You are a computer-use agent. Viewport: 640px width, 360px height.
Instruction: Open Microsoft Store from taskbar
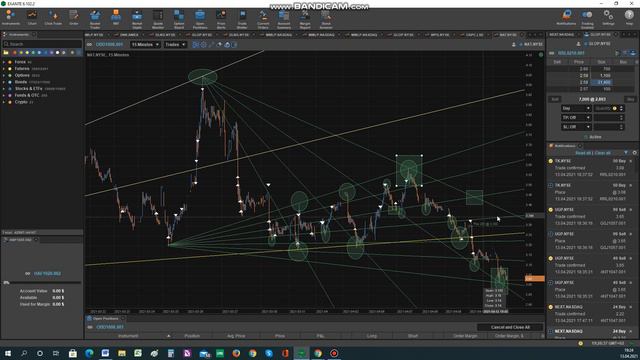pos(73,353)
